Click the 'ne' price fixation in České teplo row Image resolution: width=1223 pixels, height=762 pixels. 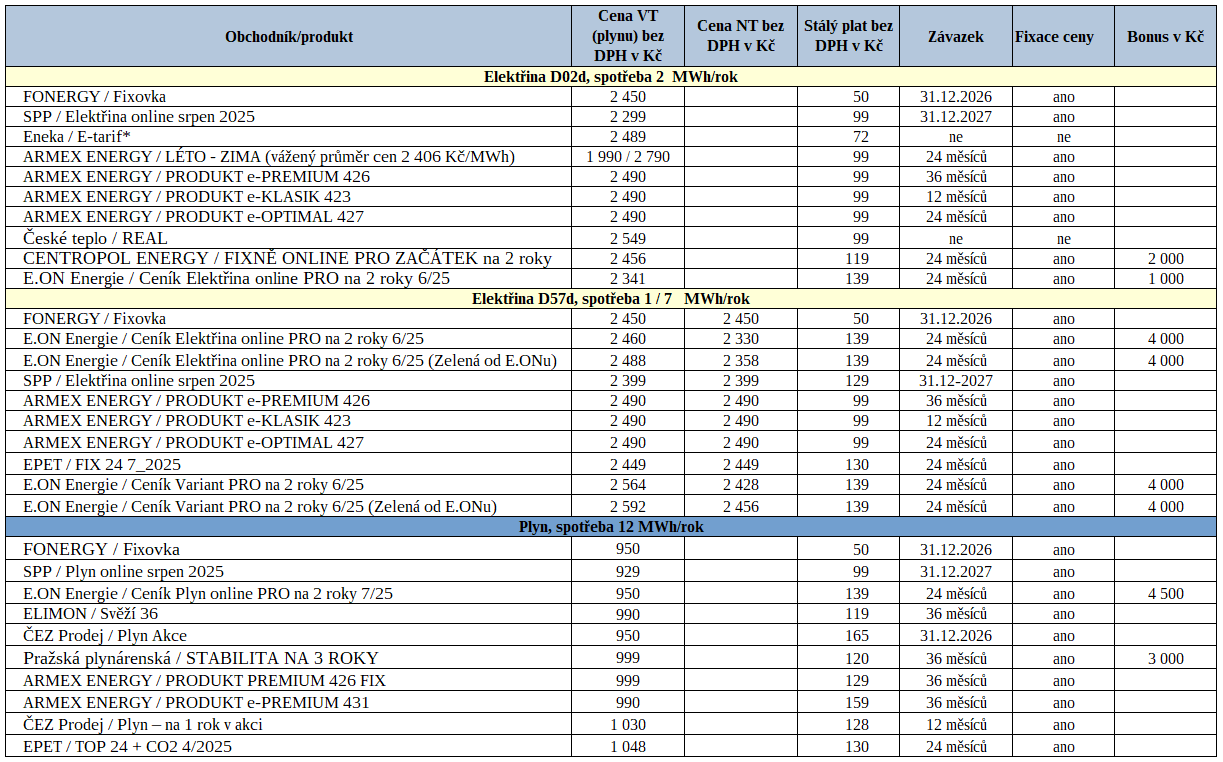click(x=1063, y=238)
